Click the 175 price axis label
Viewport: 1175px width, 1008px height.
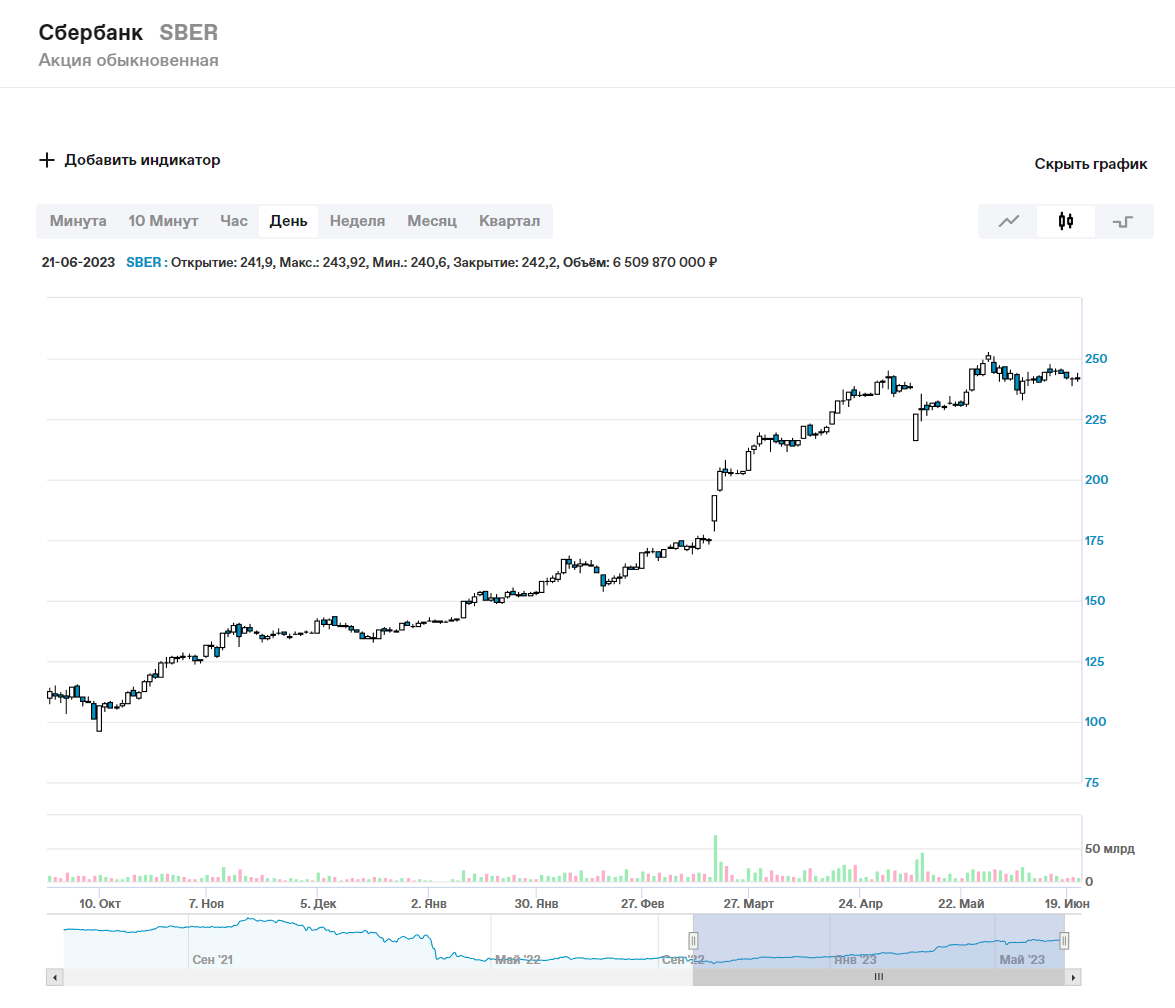click(x=1094, y=540)
